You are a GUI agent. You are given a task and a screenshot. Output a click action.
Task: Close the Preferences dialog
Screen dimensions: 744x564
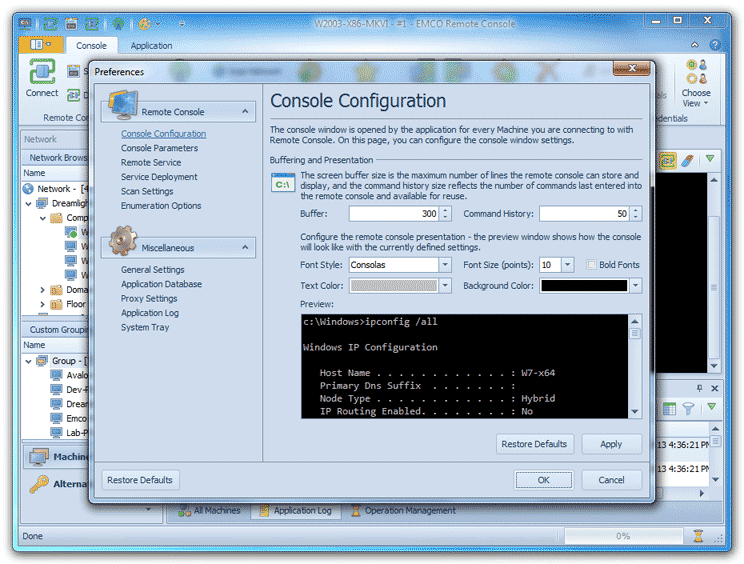point(631,68)
